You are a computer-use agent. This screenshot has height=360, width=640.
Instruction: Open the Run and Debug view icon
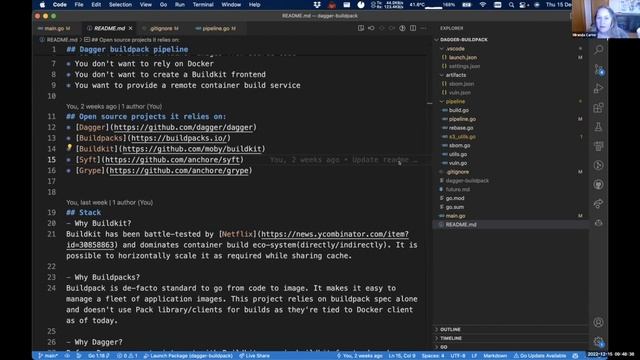click(x=598, y=89)
